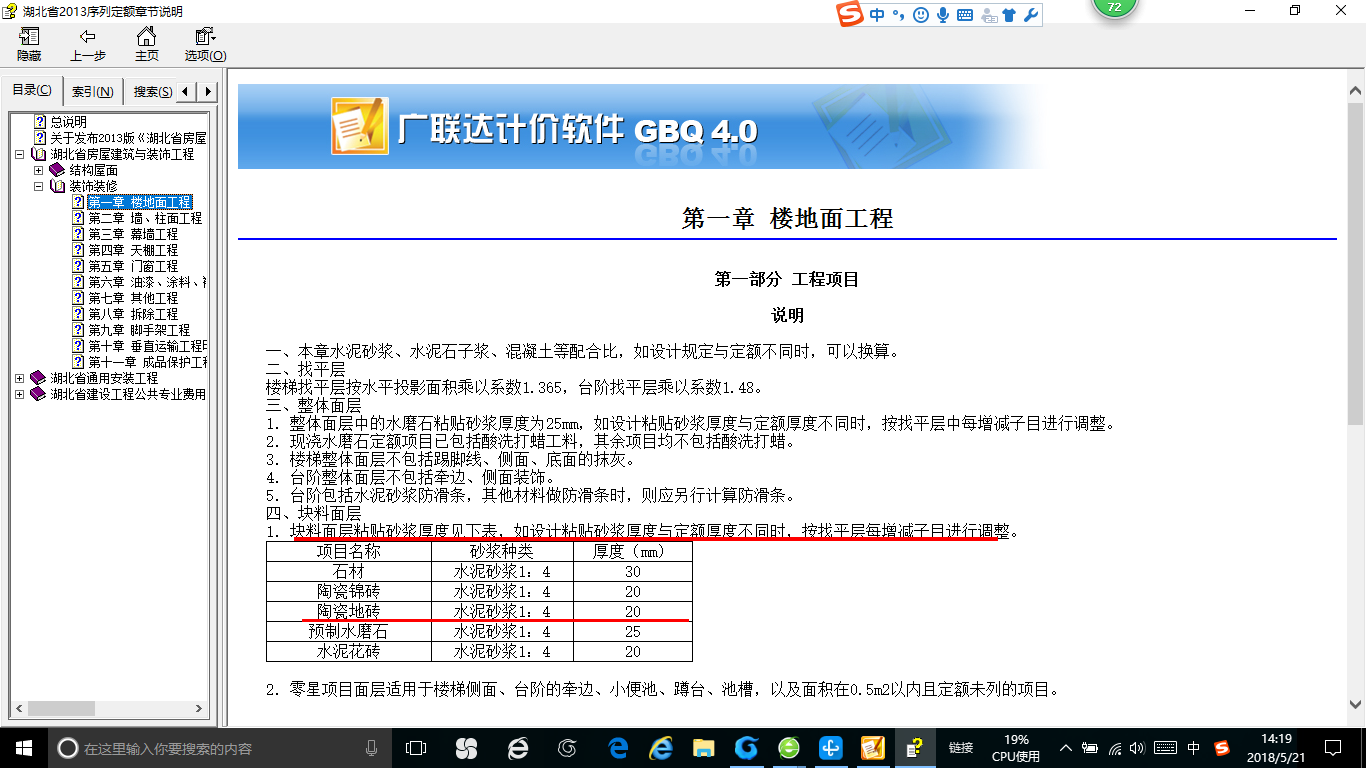Click 装饰装修 tree label

point(93,186)
